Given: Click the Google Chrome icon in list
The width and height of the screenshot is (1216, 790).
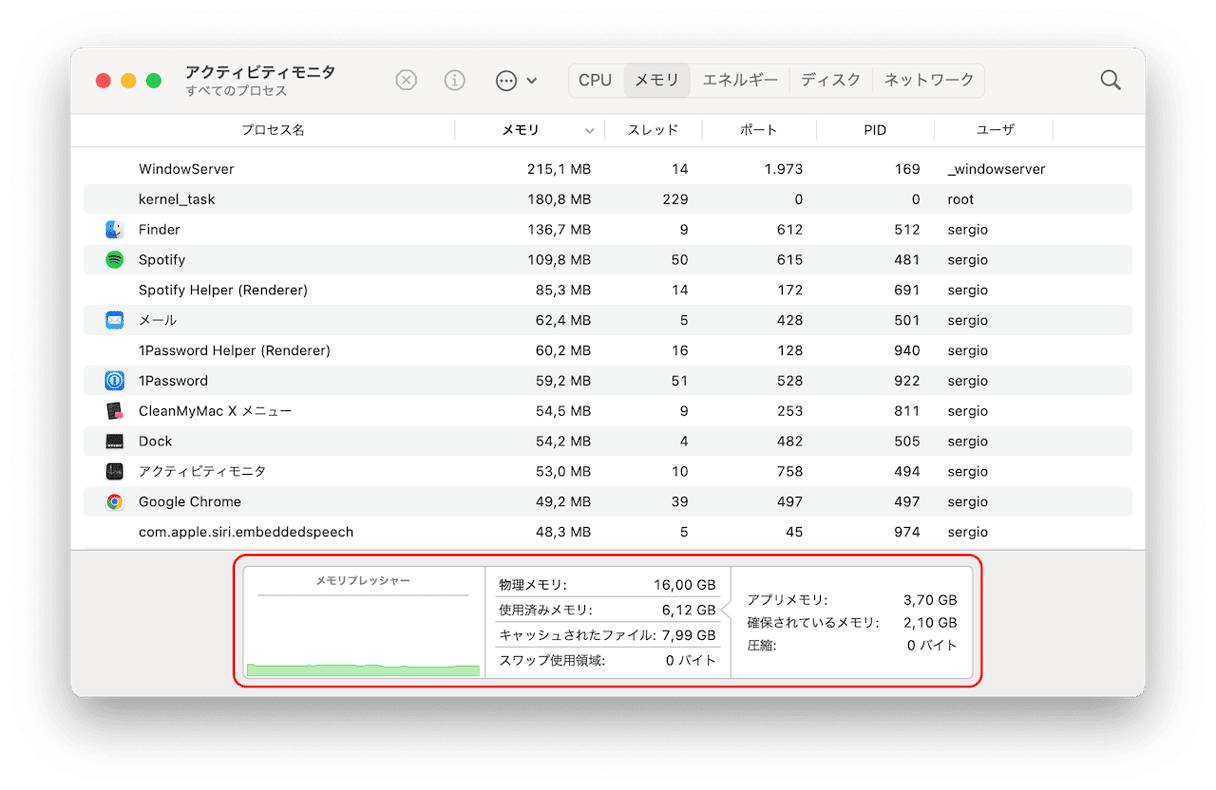Looking at the screenshot, I should click(x=115, y=502).
